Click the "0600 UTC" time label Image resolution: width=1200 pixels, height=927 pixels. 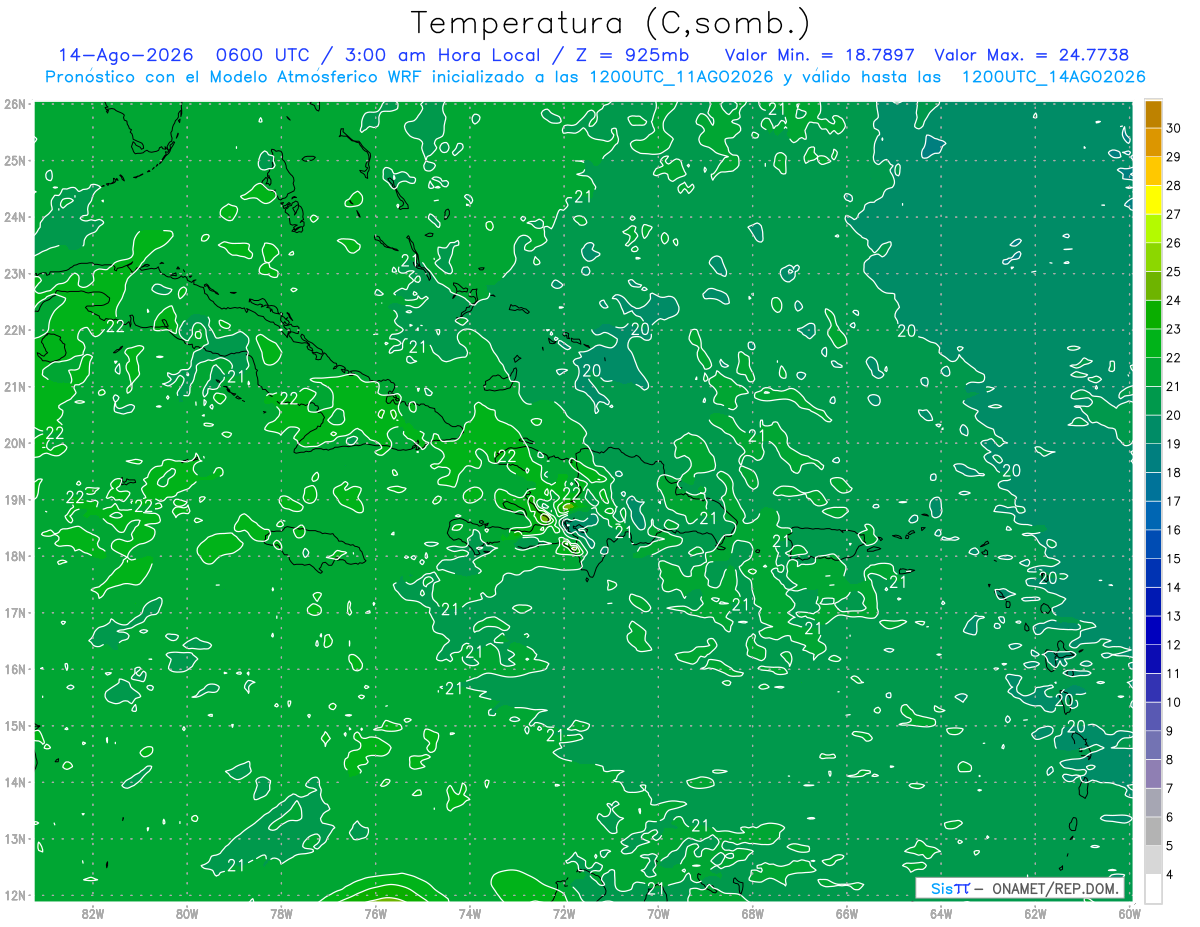[261, 55]
